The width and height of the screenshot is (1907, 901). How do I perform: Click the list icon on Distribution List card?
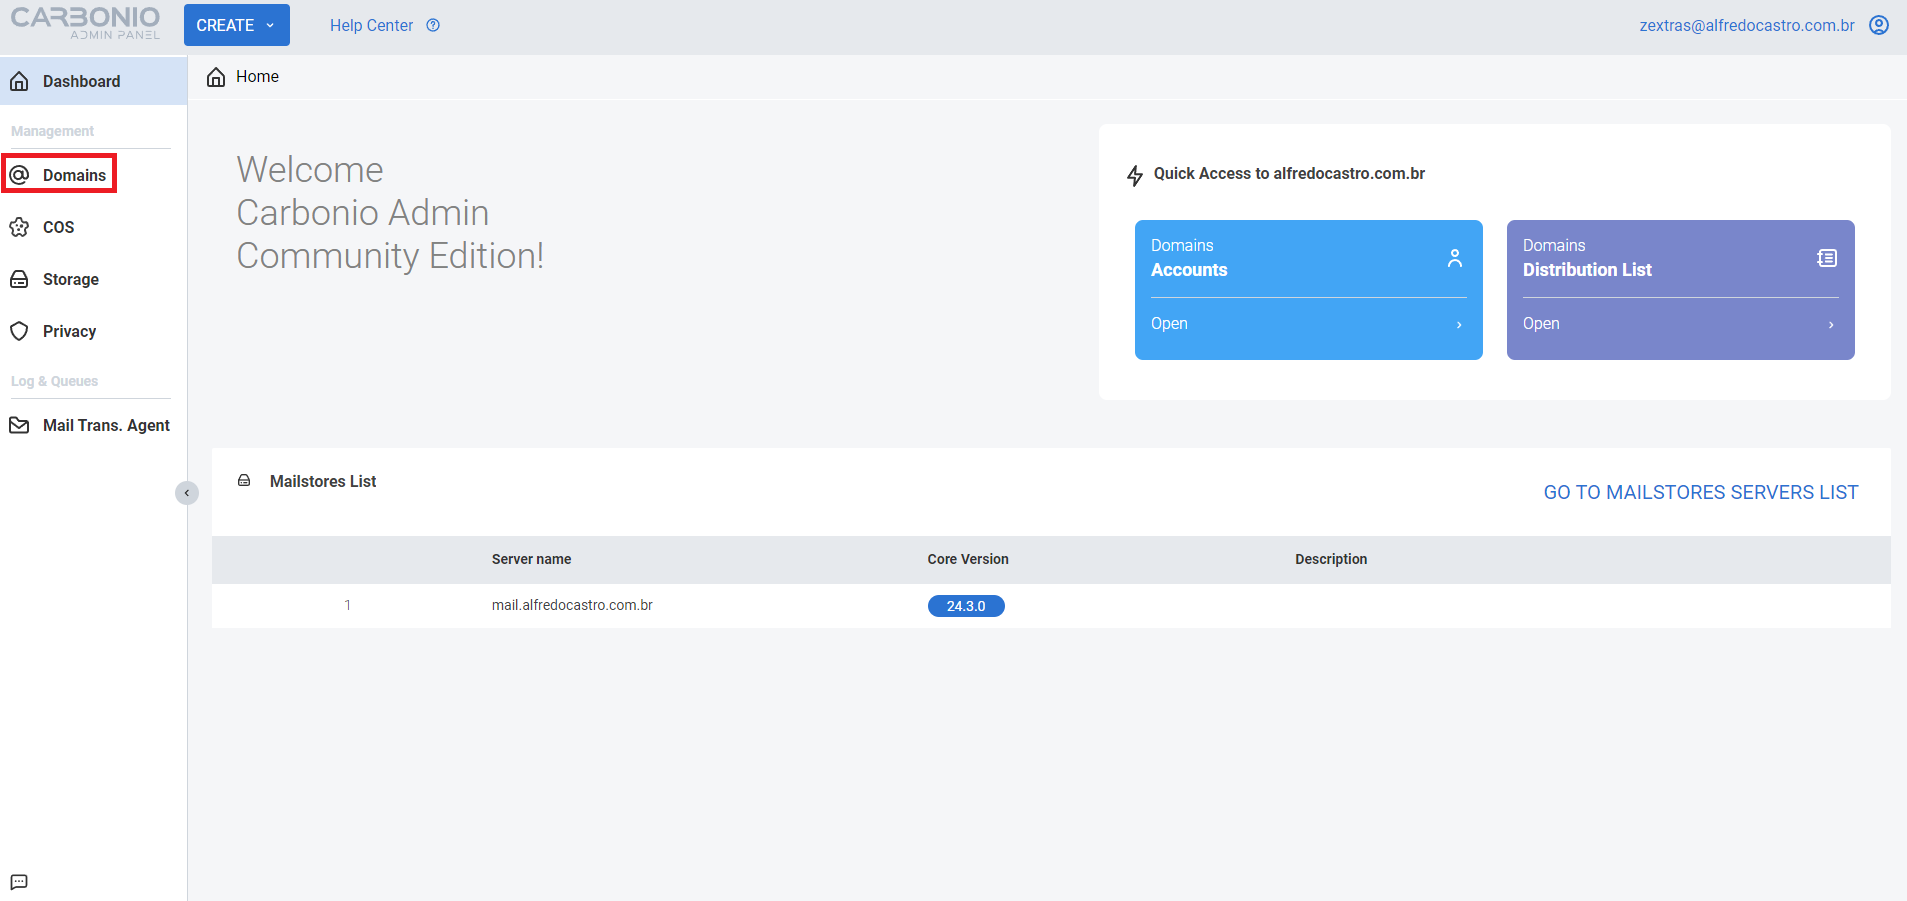pyautogui.click(x=1827, y=258)
